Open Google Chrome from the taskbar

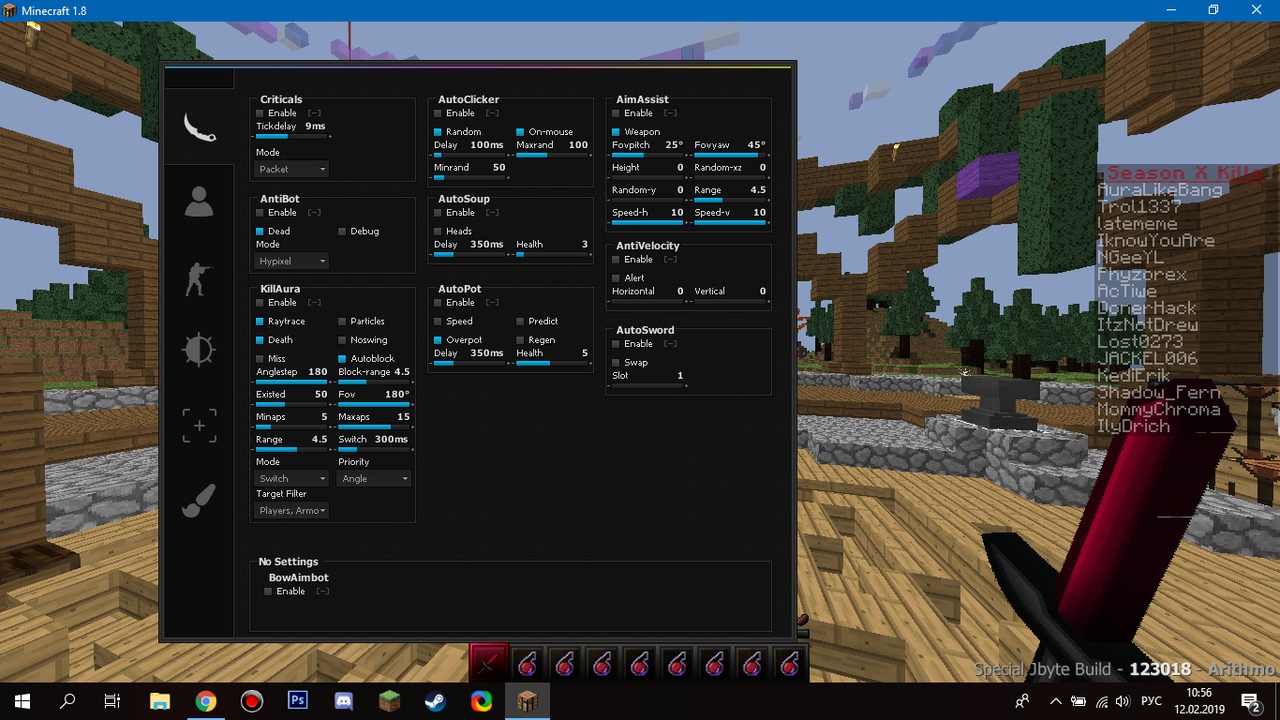point(205,701)
